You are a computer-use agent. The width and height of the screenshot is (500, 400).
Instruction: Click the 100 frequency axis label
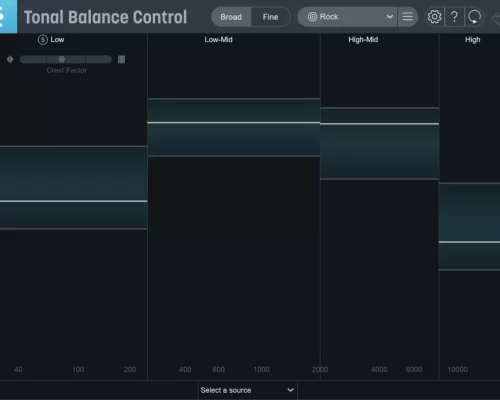pyautogui.click(x=78, y=369)
